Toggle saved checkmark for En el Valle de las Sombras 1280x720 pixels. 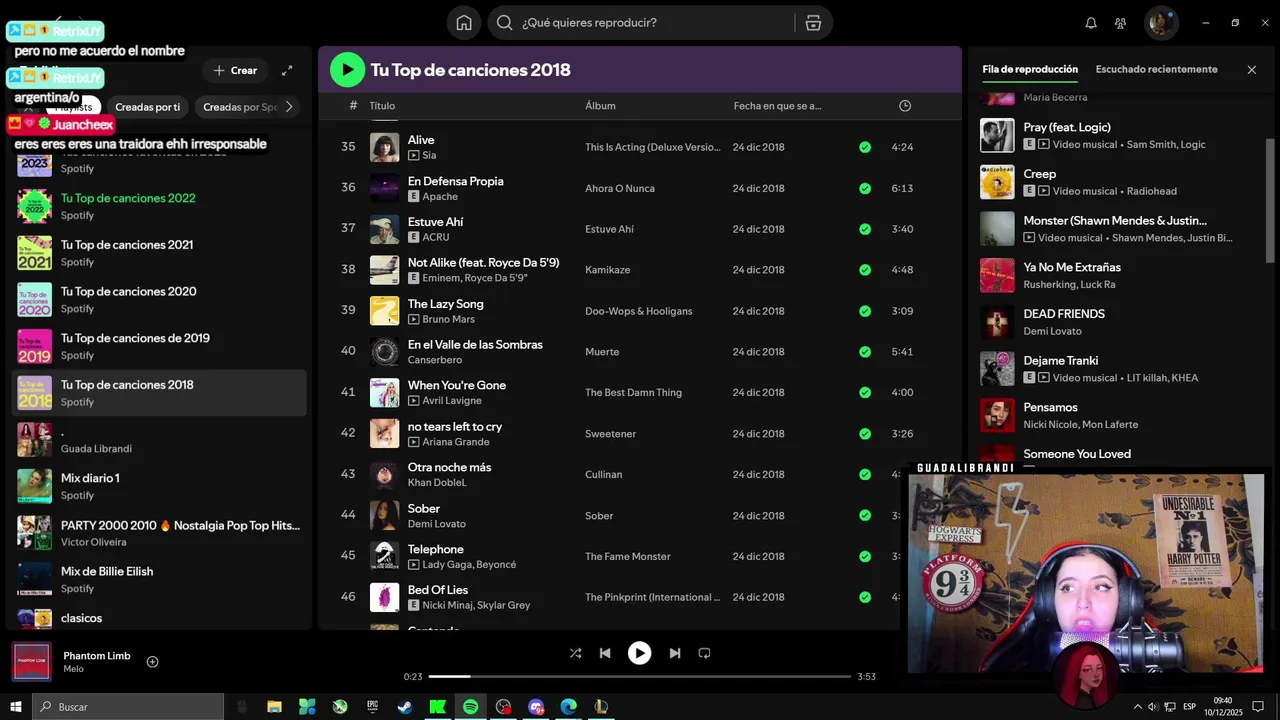point(865,352)
